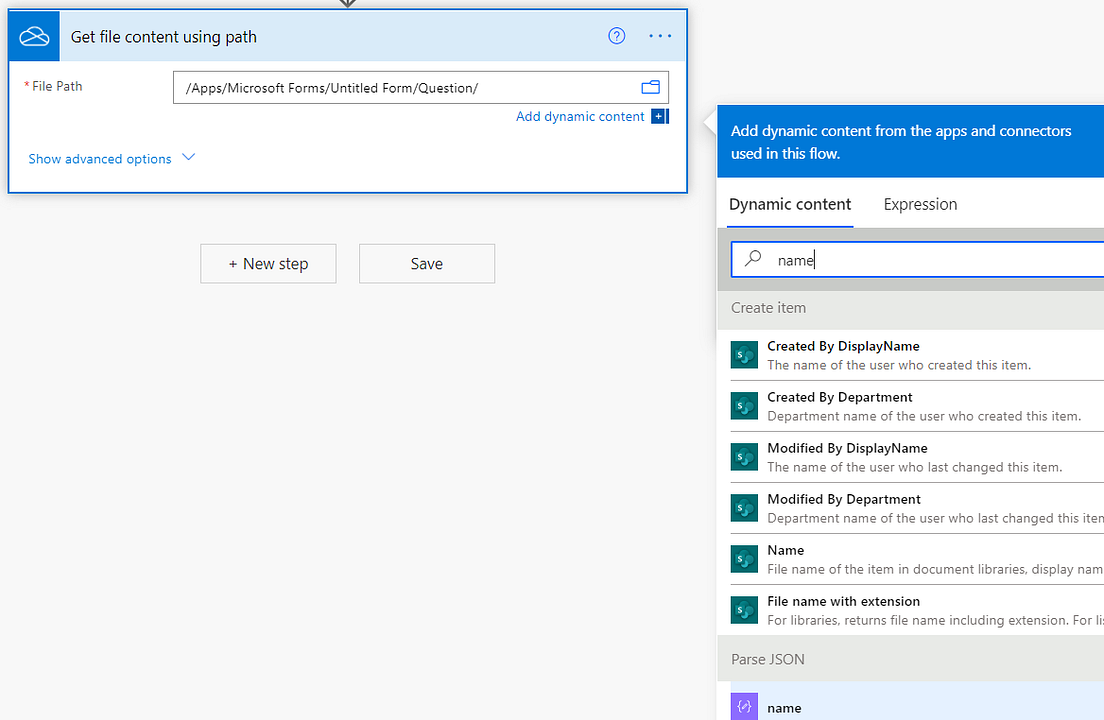Image resolution: width=1104 pixels, height=720 pixels.
Task: Click inside the File Path input field
Action: click(x=400, y=87)
